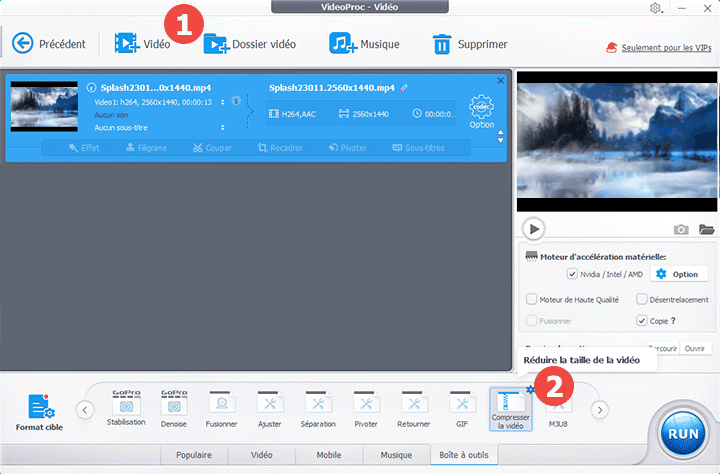Switch to the Vidéo tab
The width and height of the screenshot is (720, 474).
262,455
